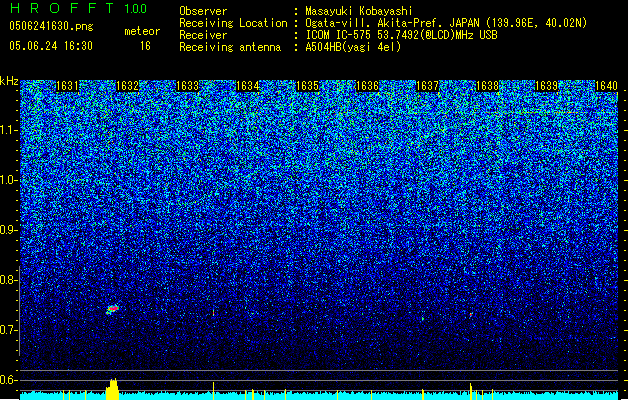629x400 pixels.
Task: Click the A504HB(yagi 4el) antenna text
Action: tap(353, 47)
